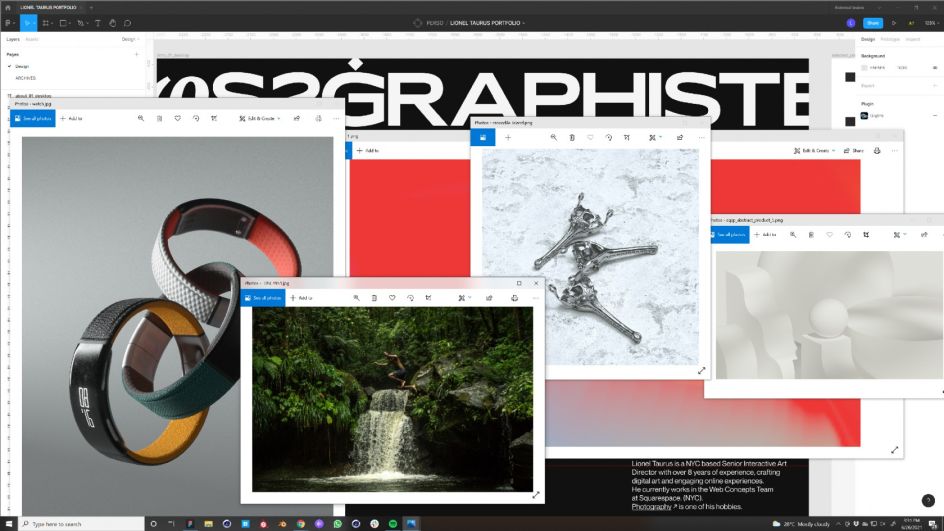Select the Hand tool in Figma toolbar
944x531 pixels.
point(113,22)
